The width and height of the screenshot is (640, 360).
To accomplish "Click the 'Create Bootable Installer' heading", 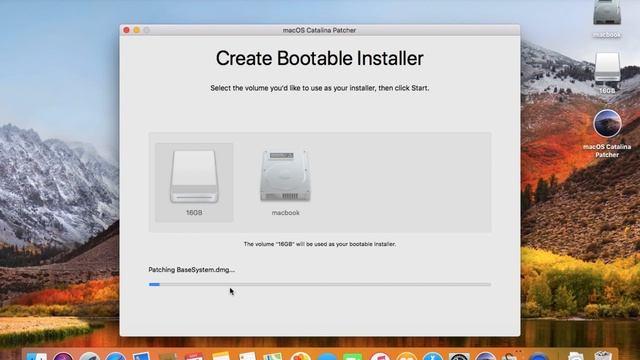I will [x=320, y=58].
